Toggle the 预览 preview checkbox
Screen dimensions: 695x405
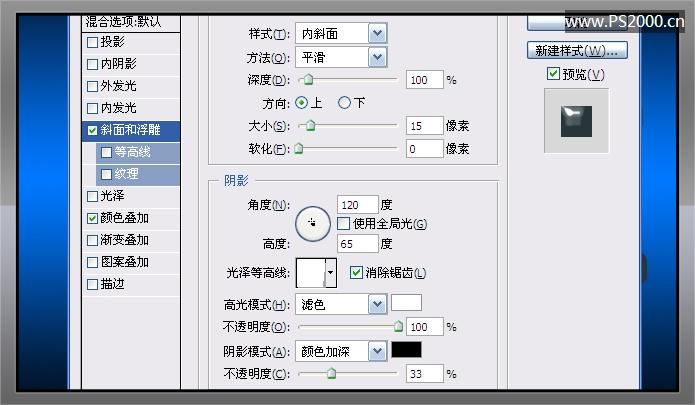[x=553, y=74]
